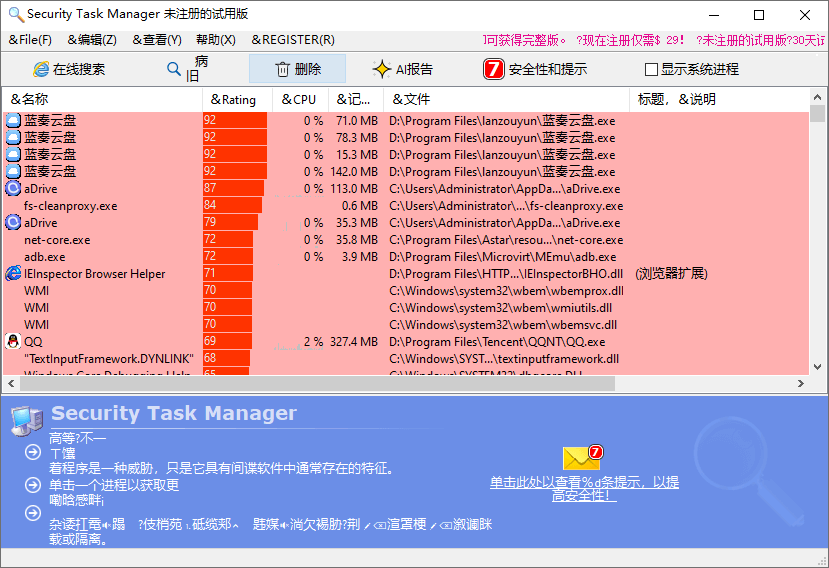Select the WMI row for wmiutils.dll
This screenshot has height=568, width=829.
(x=406, y=307)
